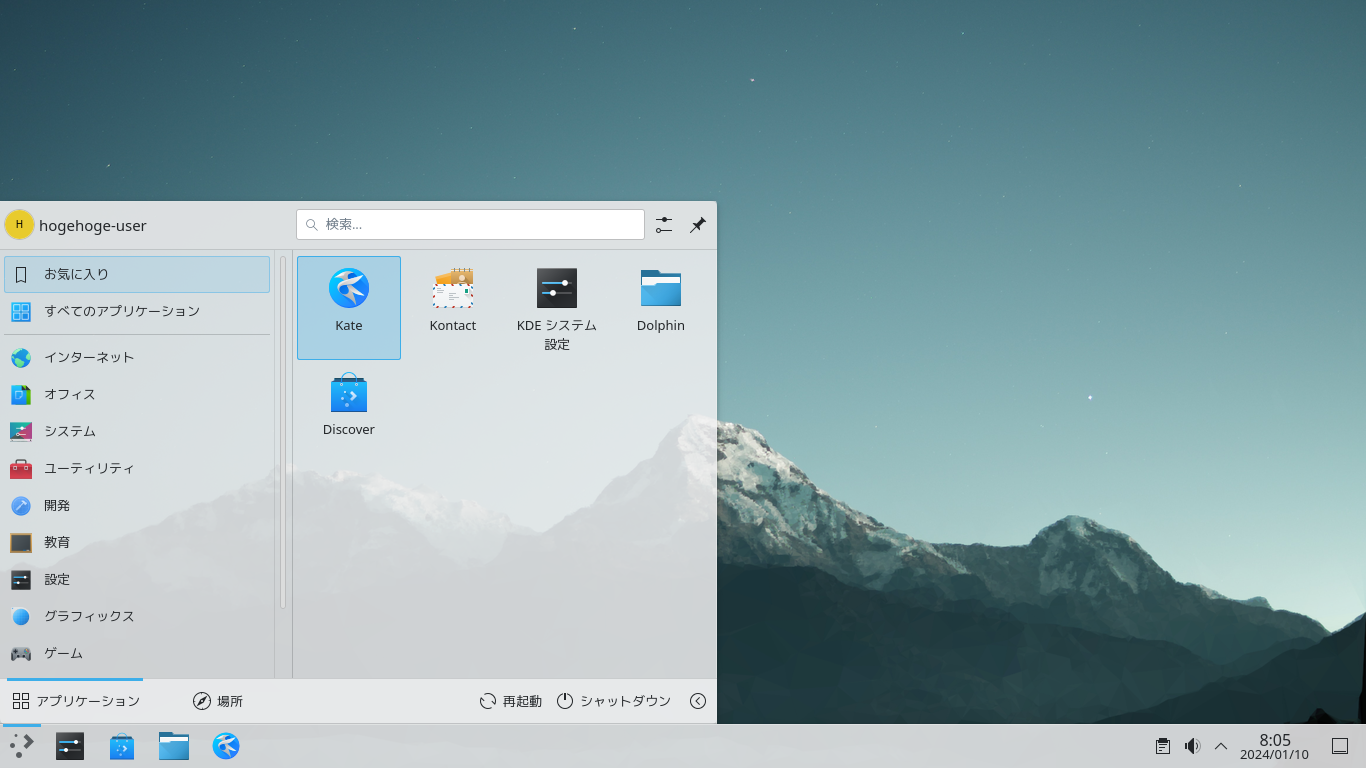Screen dimensions: 1366x768
Task: Click the 再起動 button
Action: (x=510, y=701)
